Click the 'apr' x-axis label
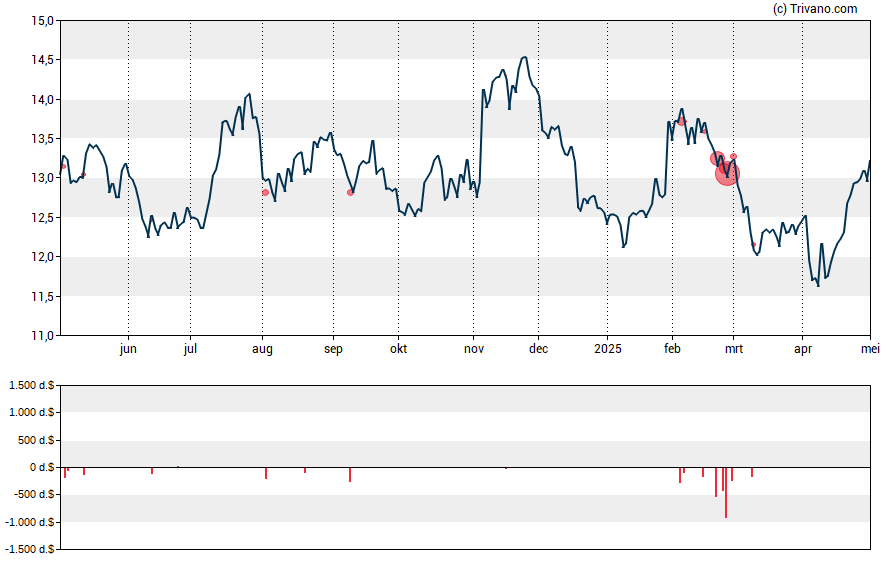The image size is (888, 565). [x=802, y=349]
